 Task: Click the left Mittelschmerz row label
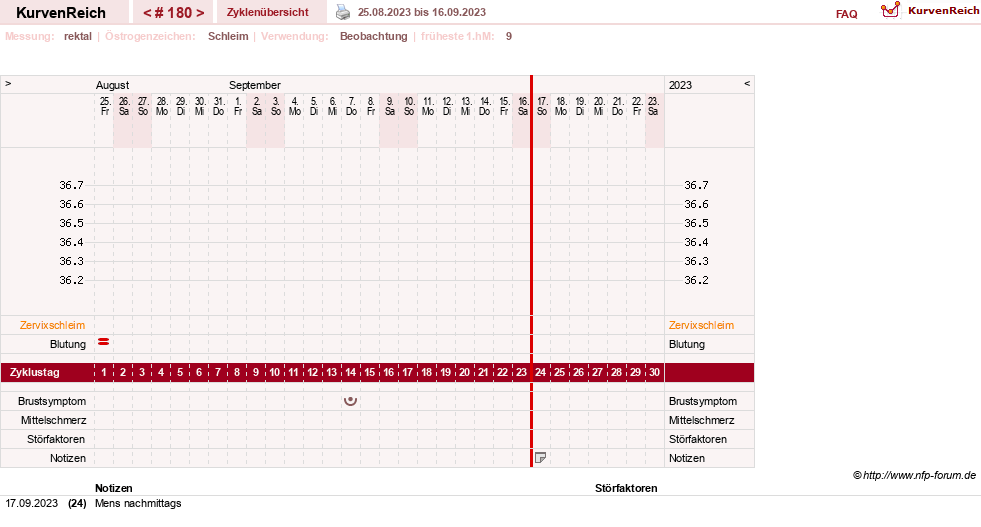click(53, 420)
